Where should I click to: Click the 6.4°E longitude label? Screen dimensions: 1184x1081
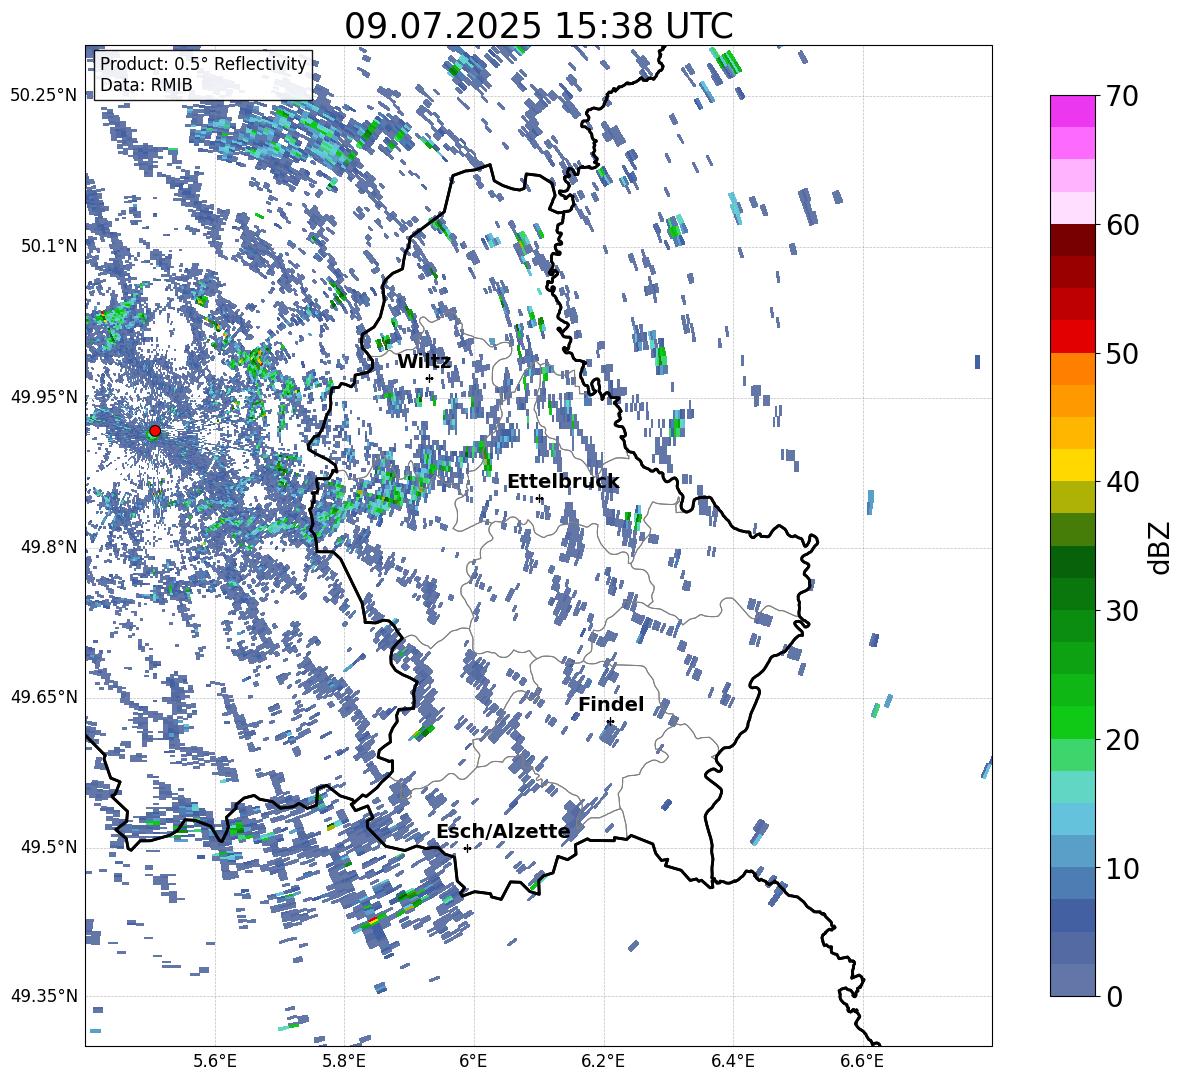pyautogui.click(x=733, y=1061)
